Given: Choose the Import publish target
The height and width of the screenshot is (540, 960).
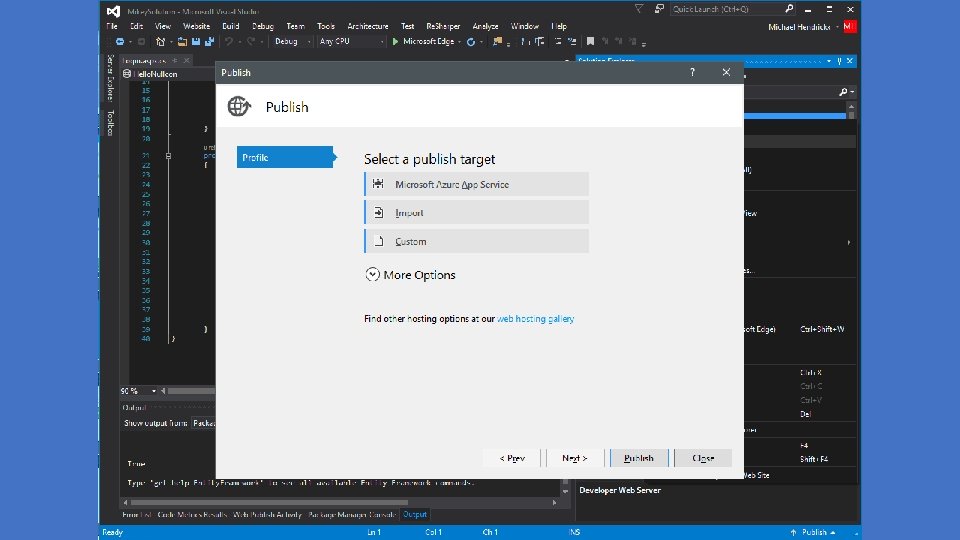Looking at the screenshot, I should pyautogui.click(x=476, y=212).
